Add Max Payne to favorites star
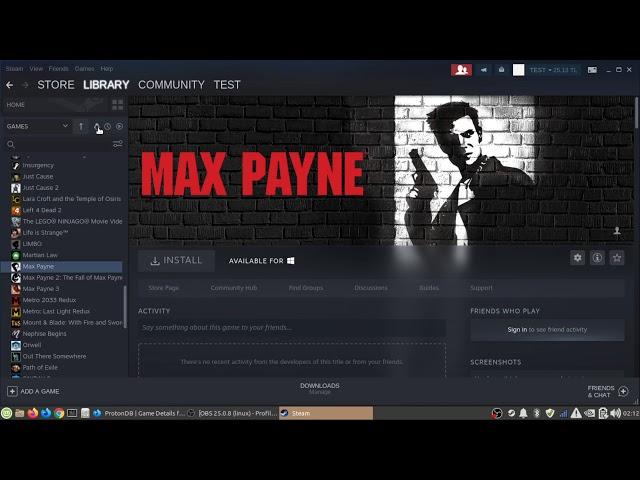This screenshot has width=640, height=480. [x=617, y=258]
